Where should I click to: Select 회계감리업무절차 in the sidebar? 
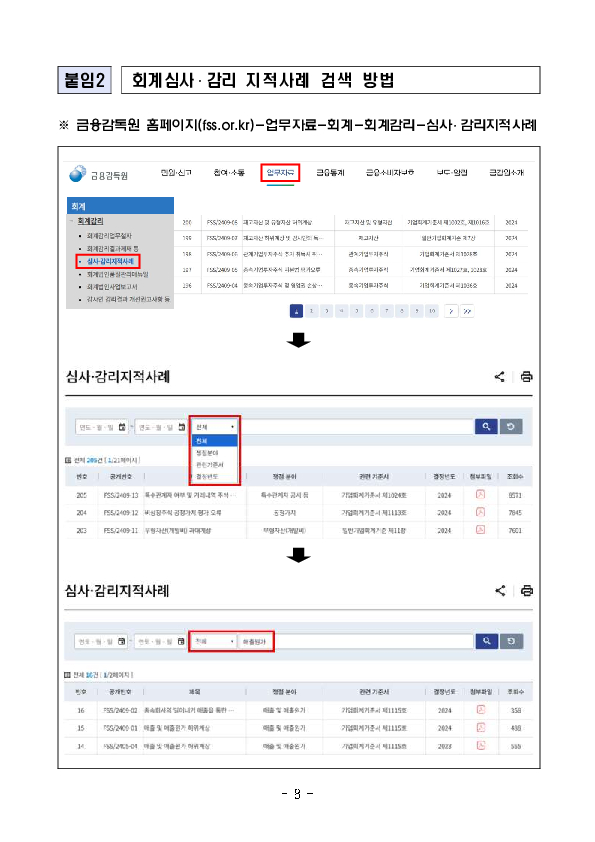(x=109, y=236)
